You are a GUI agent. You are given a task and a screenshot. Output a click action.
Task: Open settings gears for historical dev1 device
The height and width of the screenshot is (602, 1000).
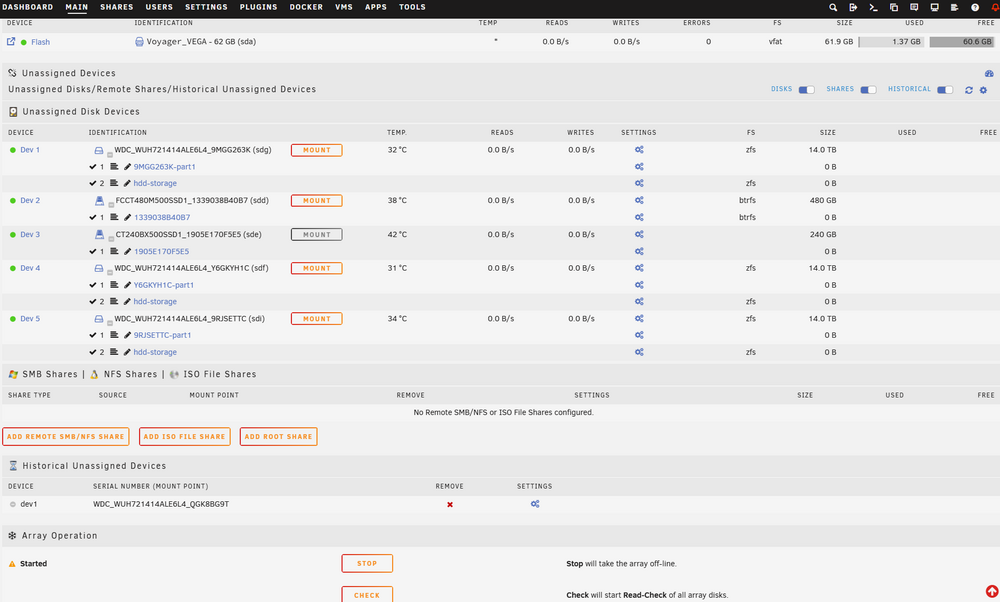(535, 504)
